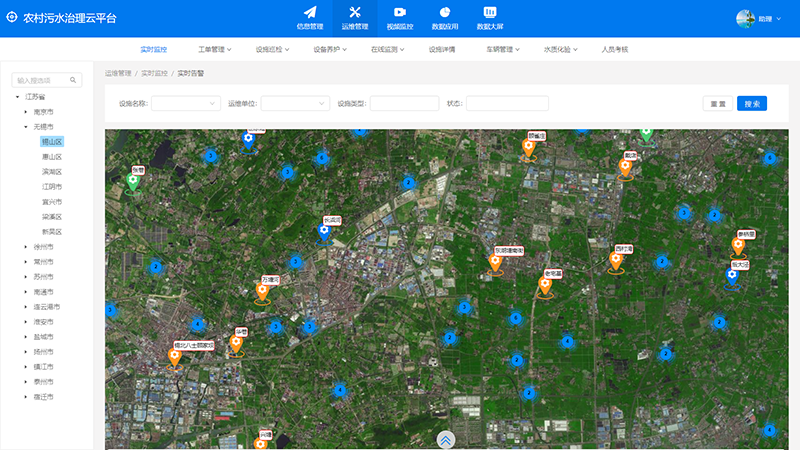Switch to the 实时监控 tab

coord(153,48)
